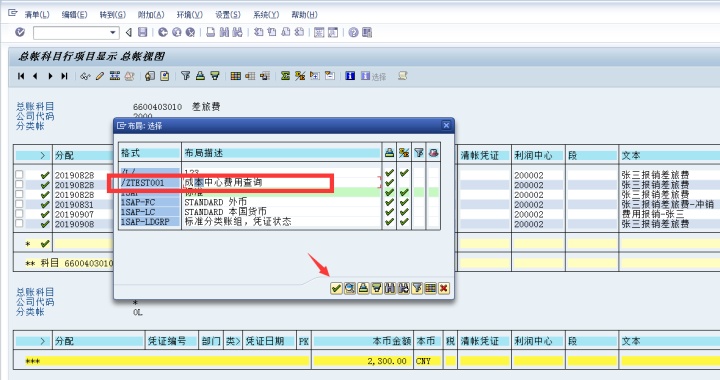Click dialog's bottom Sort descending icon
Image resolution: width=720 pixels, height=380 pixels.
click(377, 288)
